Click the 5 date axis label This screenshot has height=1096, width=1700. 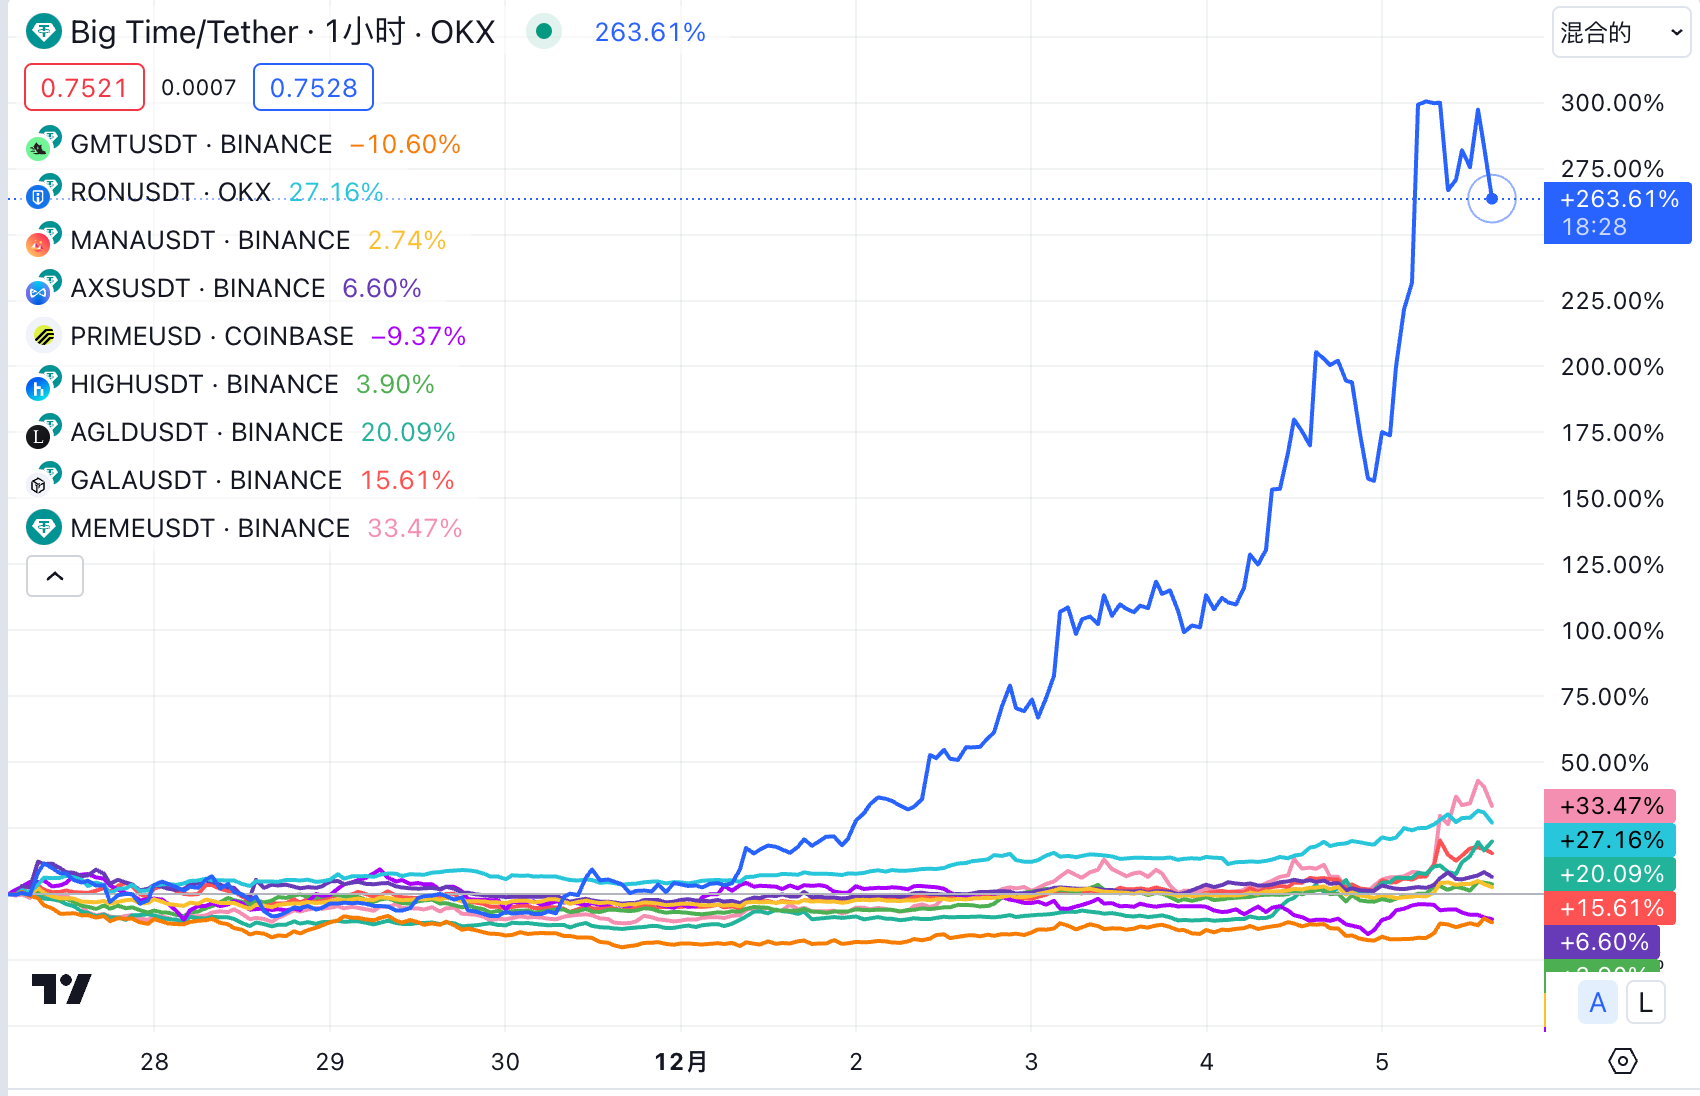point(1382,1061)
